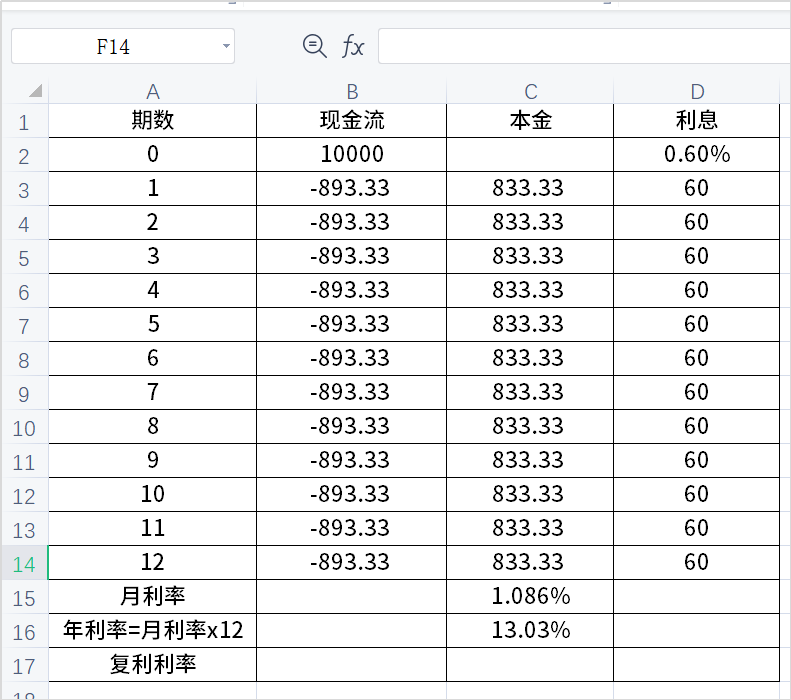This screenshot has height=700, width=791.
Task: Select row 10 header
Action: [x=24, y=427]
